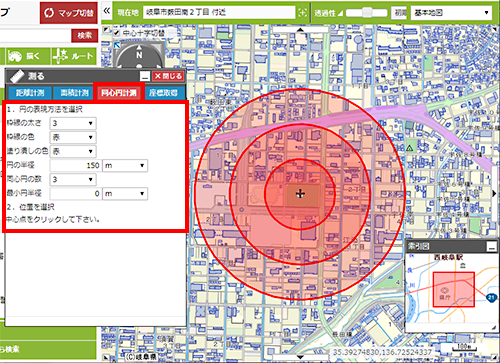The width and height of the screenshot is (500, 363).
Task: Open the 枠線の太さ line width dropdown
Action: click(73, 123)
